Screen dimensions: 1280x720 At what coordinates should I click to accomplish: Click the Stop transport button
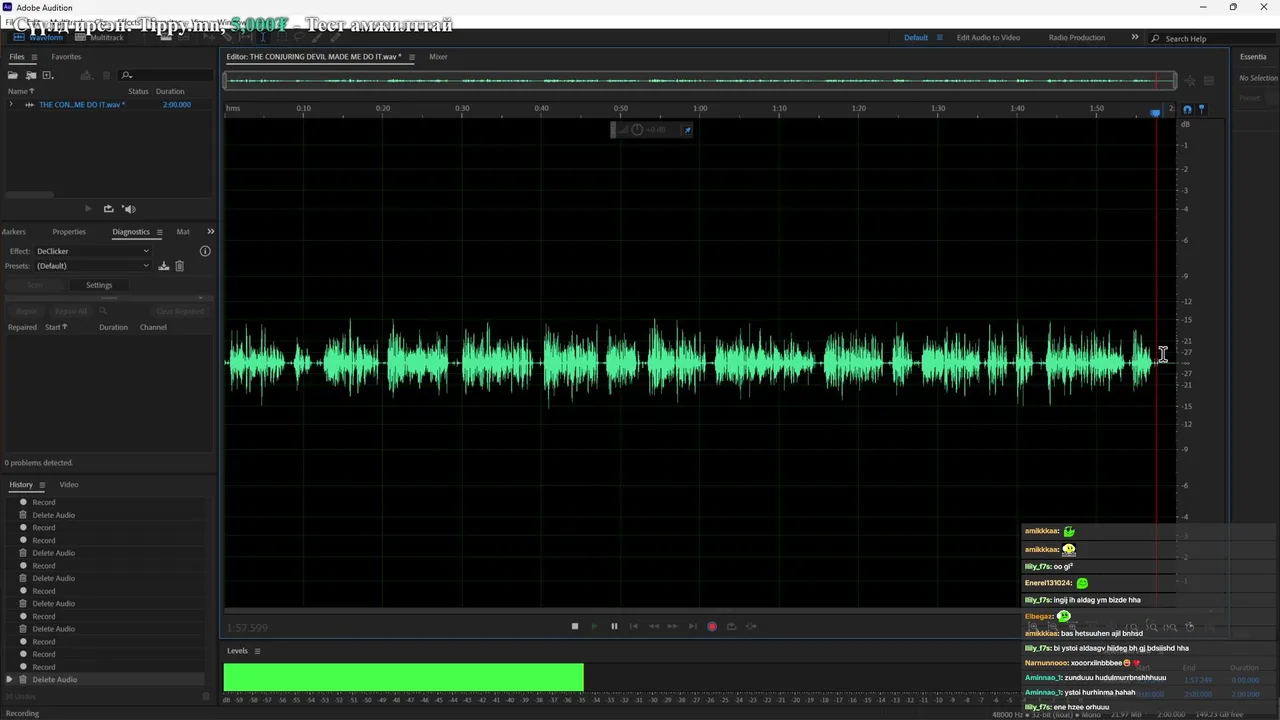point(575,627)
